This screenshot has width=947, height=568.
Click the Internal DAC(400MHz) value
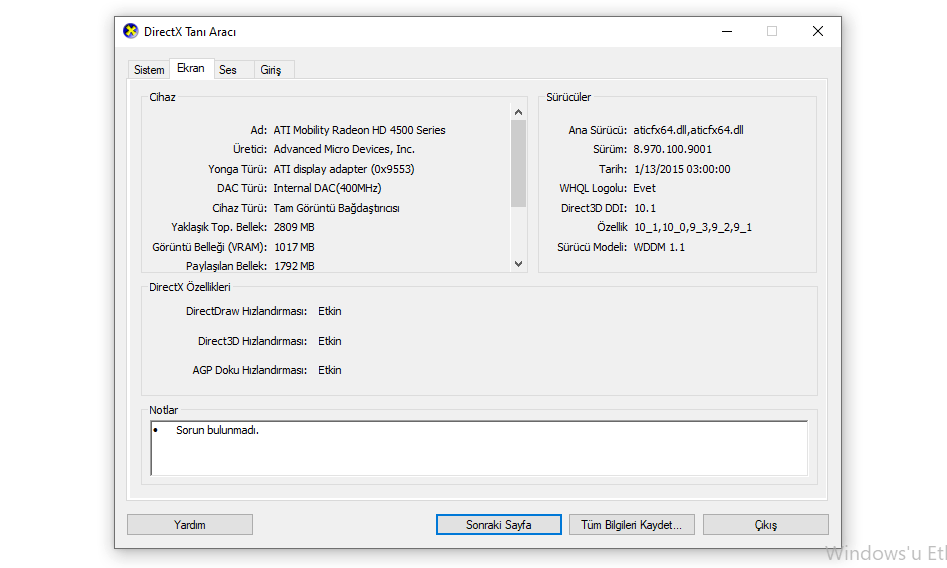click(x=327, y=188)
